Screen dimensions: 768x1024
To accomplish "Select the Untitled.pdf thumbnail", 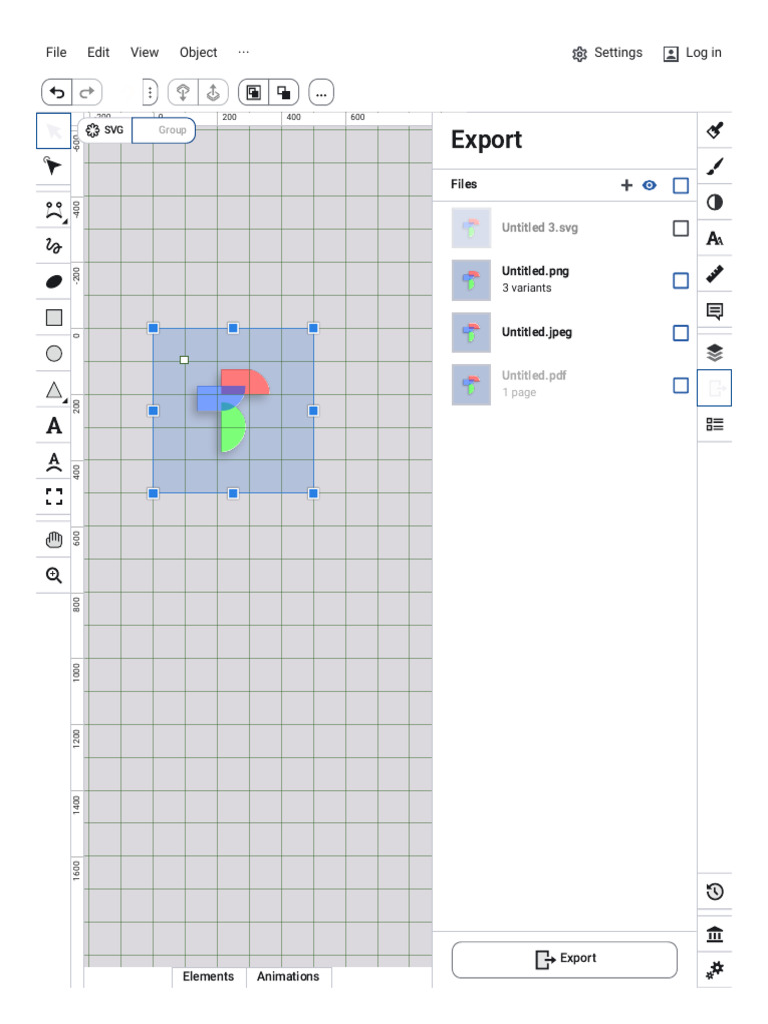I will coord(471,385).
